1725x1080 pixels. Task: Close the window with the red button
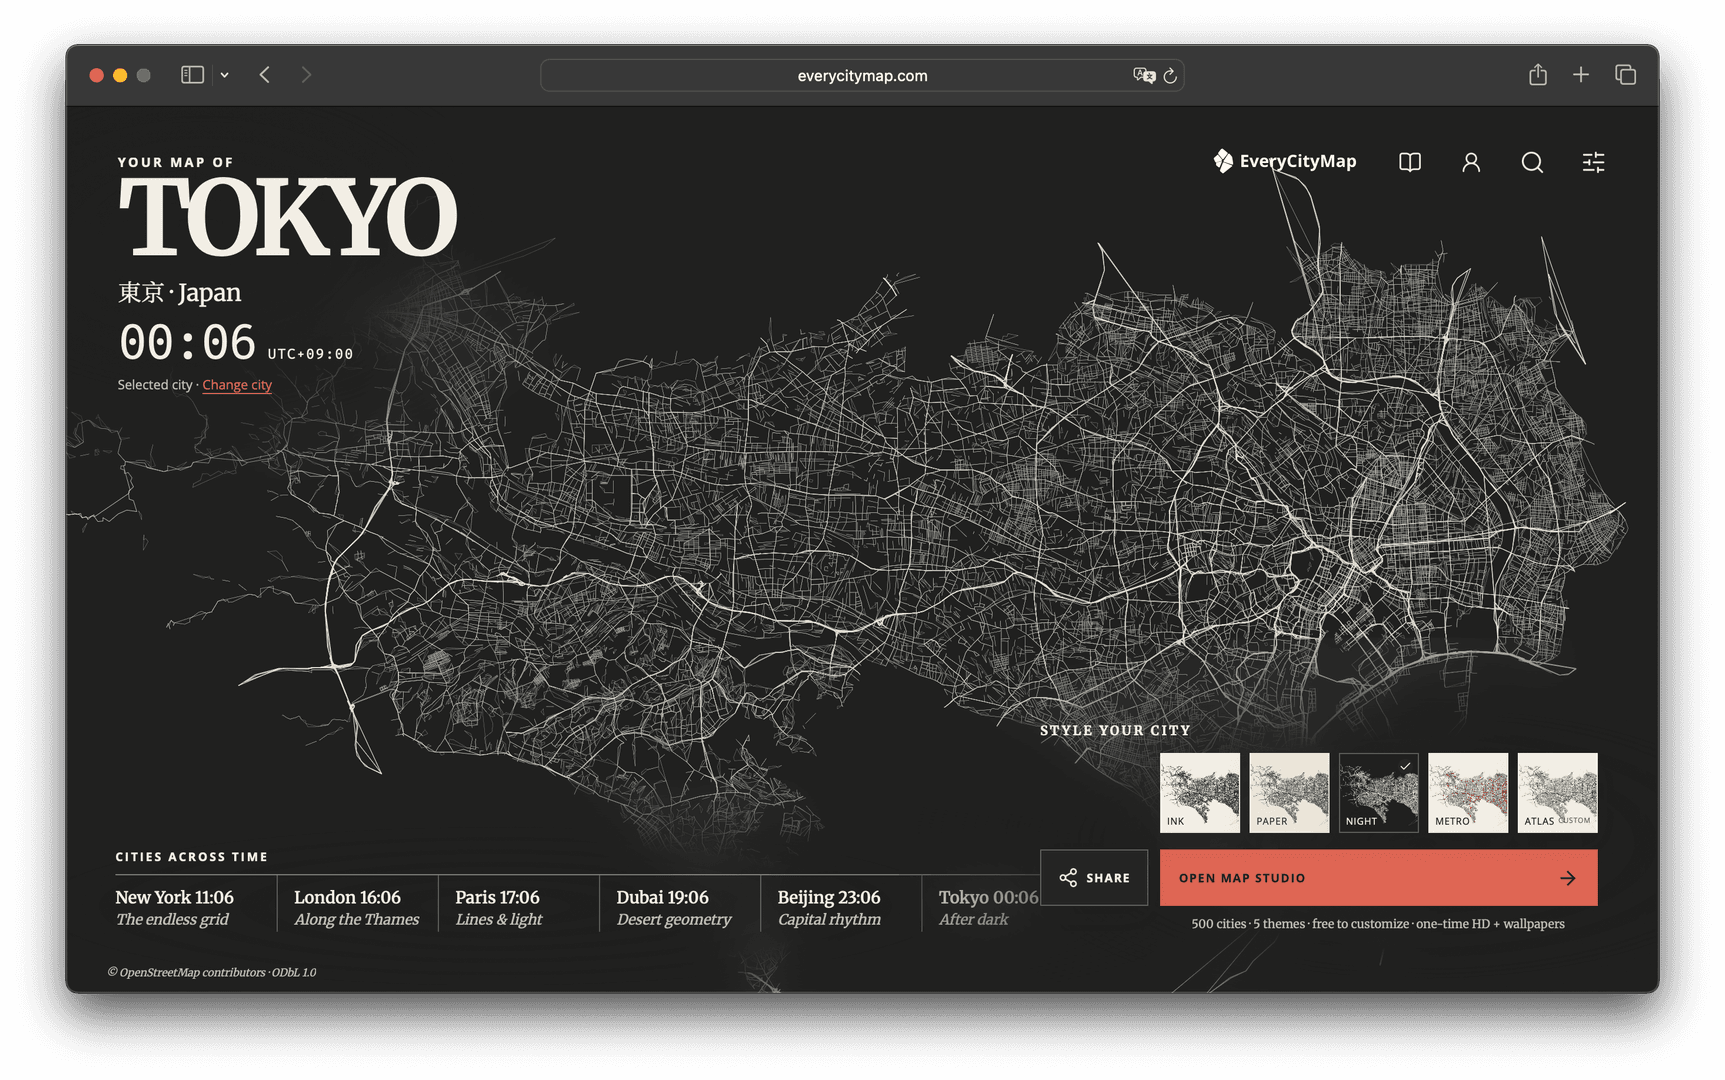point(97,75)
